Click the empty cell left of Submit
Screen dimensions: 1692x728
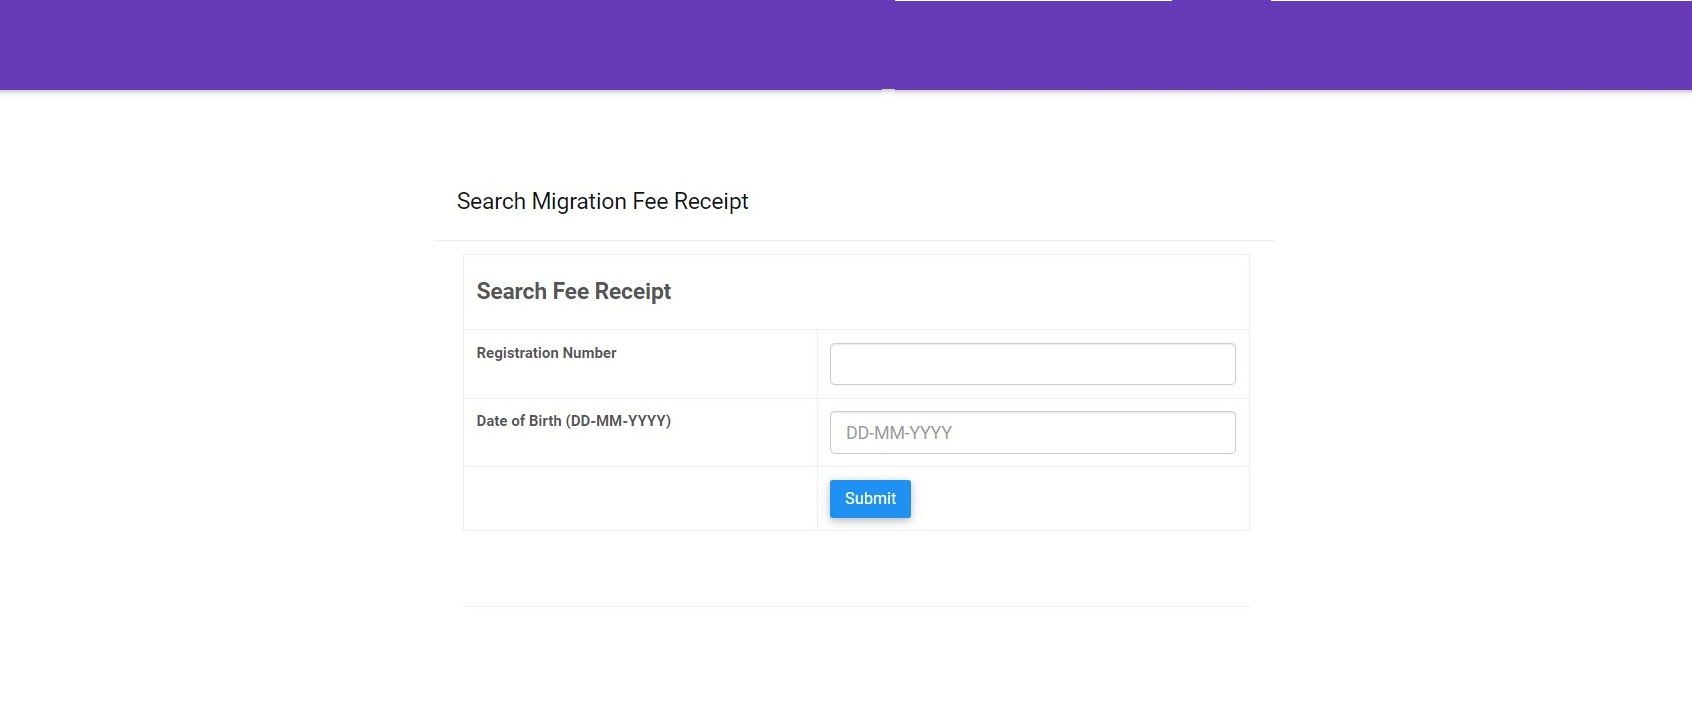point(640,498)
